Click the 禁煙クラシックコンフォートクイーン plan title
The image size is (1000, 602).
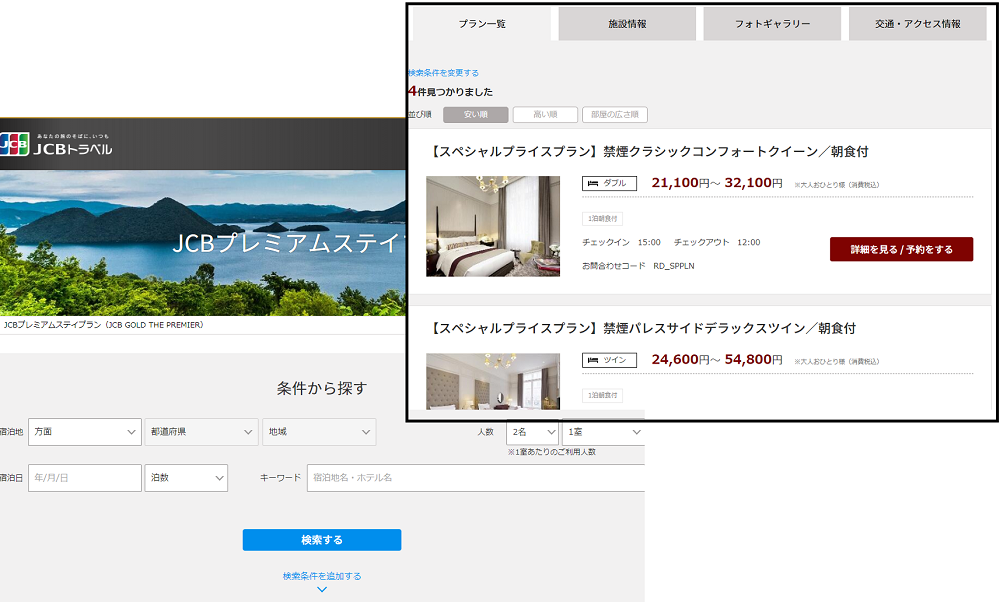[x=649, y=152]
